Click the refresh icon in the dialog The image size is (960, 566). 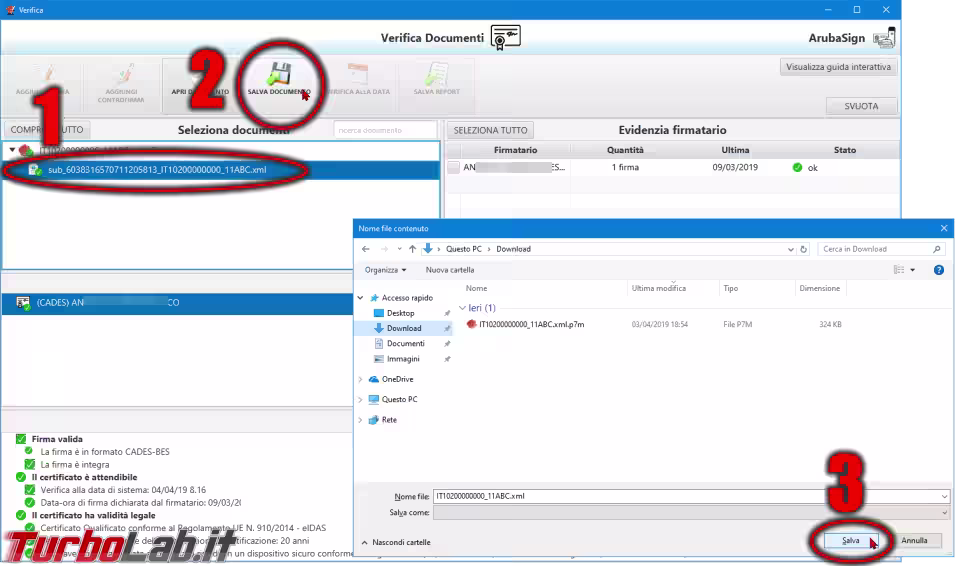click(x=804, y=249)
